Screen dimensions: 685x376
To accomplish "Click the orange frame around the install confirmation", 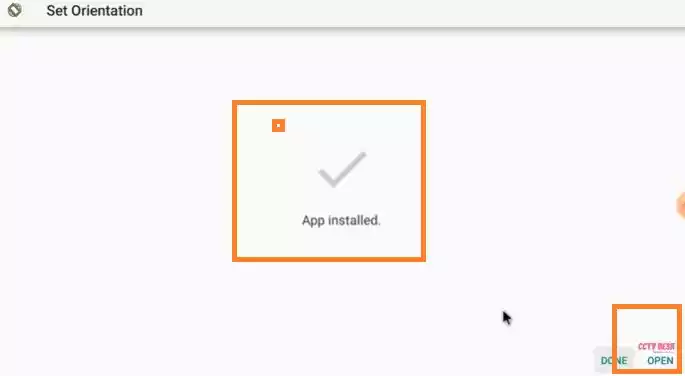I will coord(329,181).
